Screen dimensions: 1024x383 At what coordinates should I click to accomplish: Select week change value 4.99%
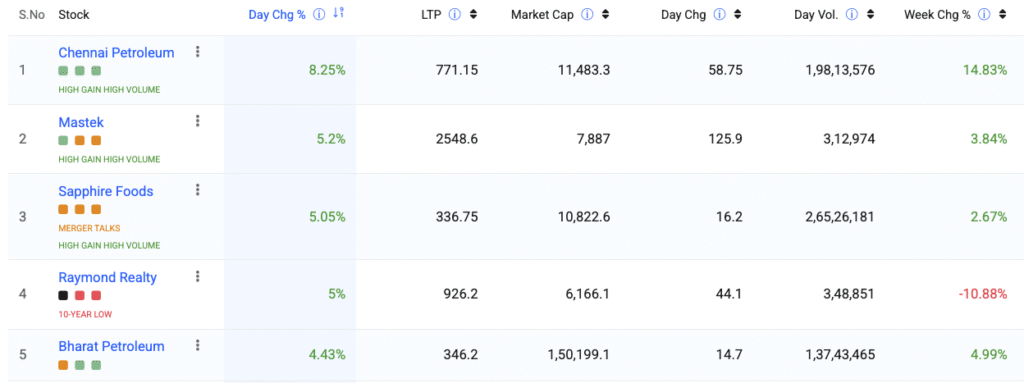(989, 355)
